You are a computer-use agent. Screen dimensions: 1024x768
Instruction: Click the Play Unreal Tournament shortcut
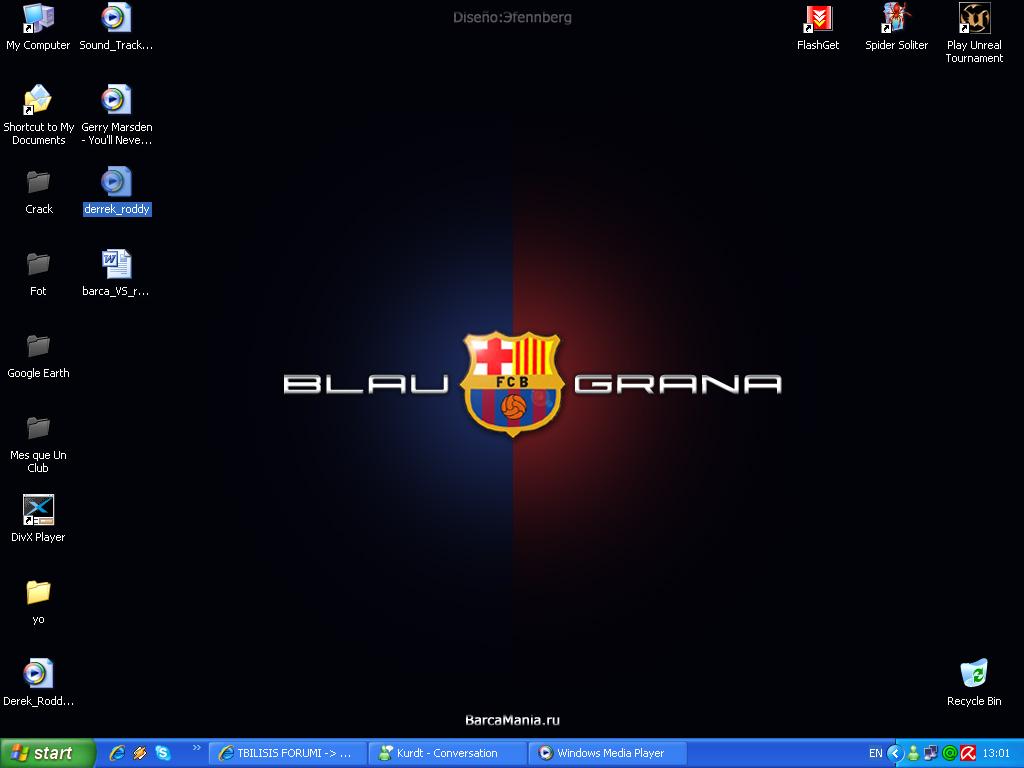pyautogui.click(x=974, y=33)
